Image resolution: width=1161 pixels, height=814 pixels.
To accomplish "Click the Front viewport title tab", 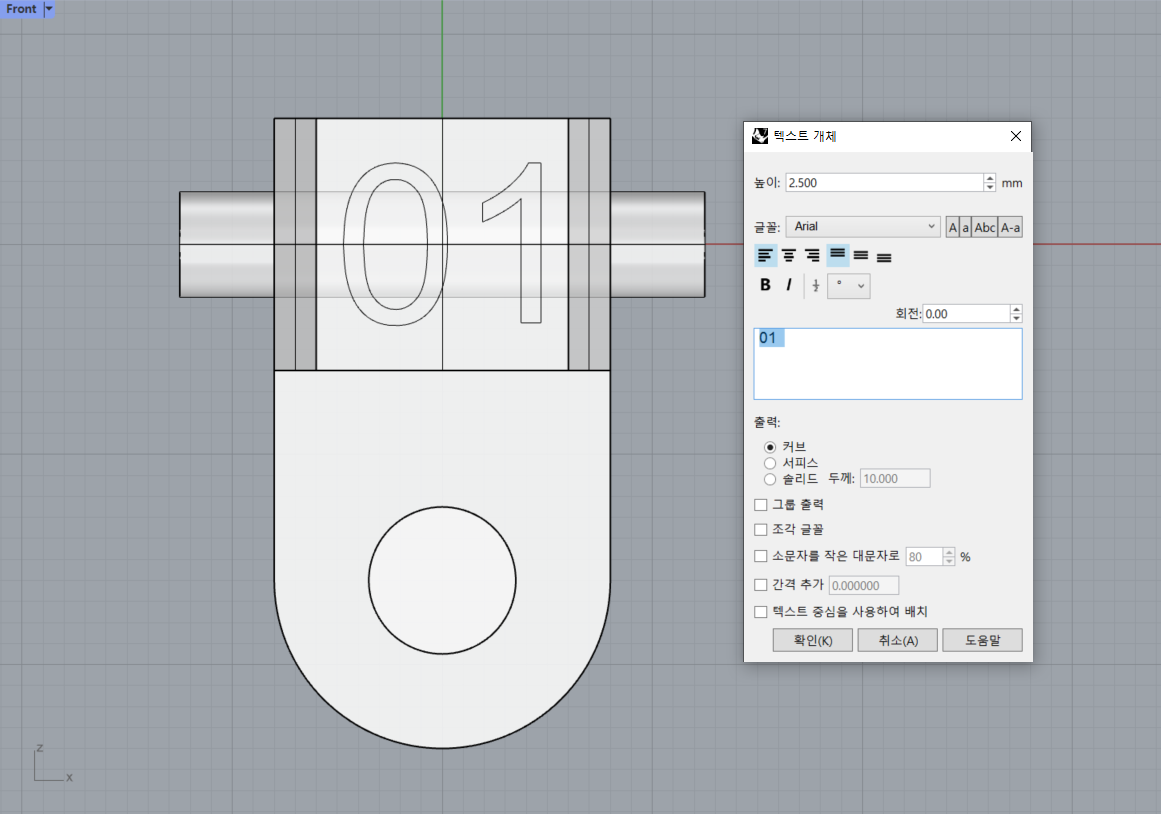I will click(x=21, y=9).
